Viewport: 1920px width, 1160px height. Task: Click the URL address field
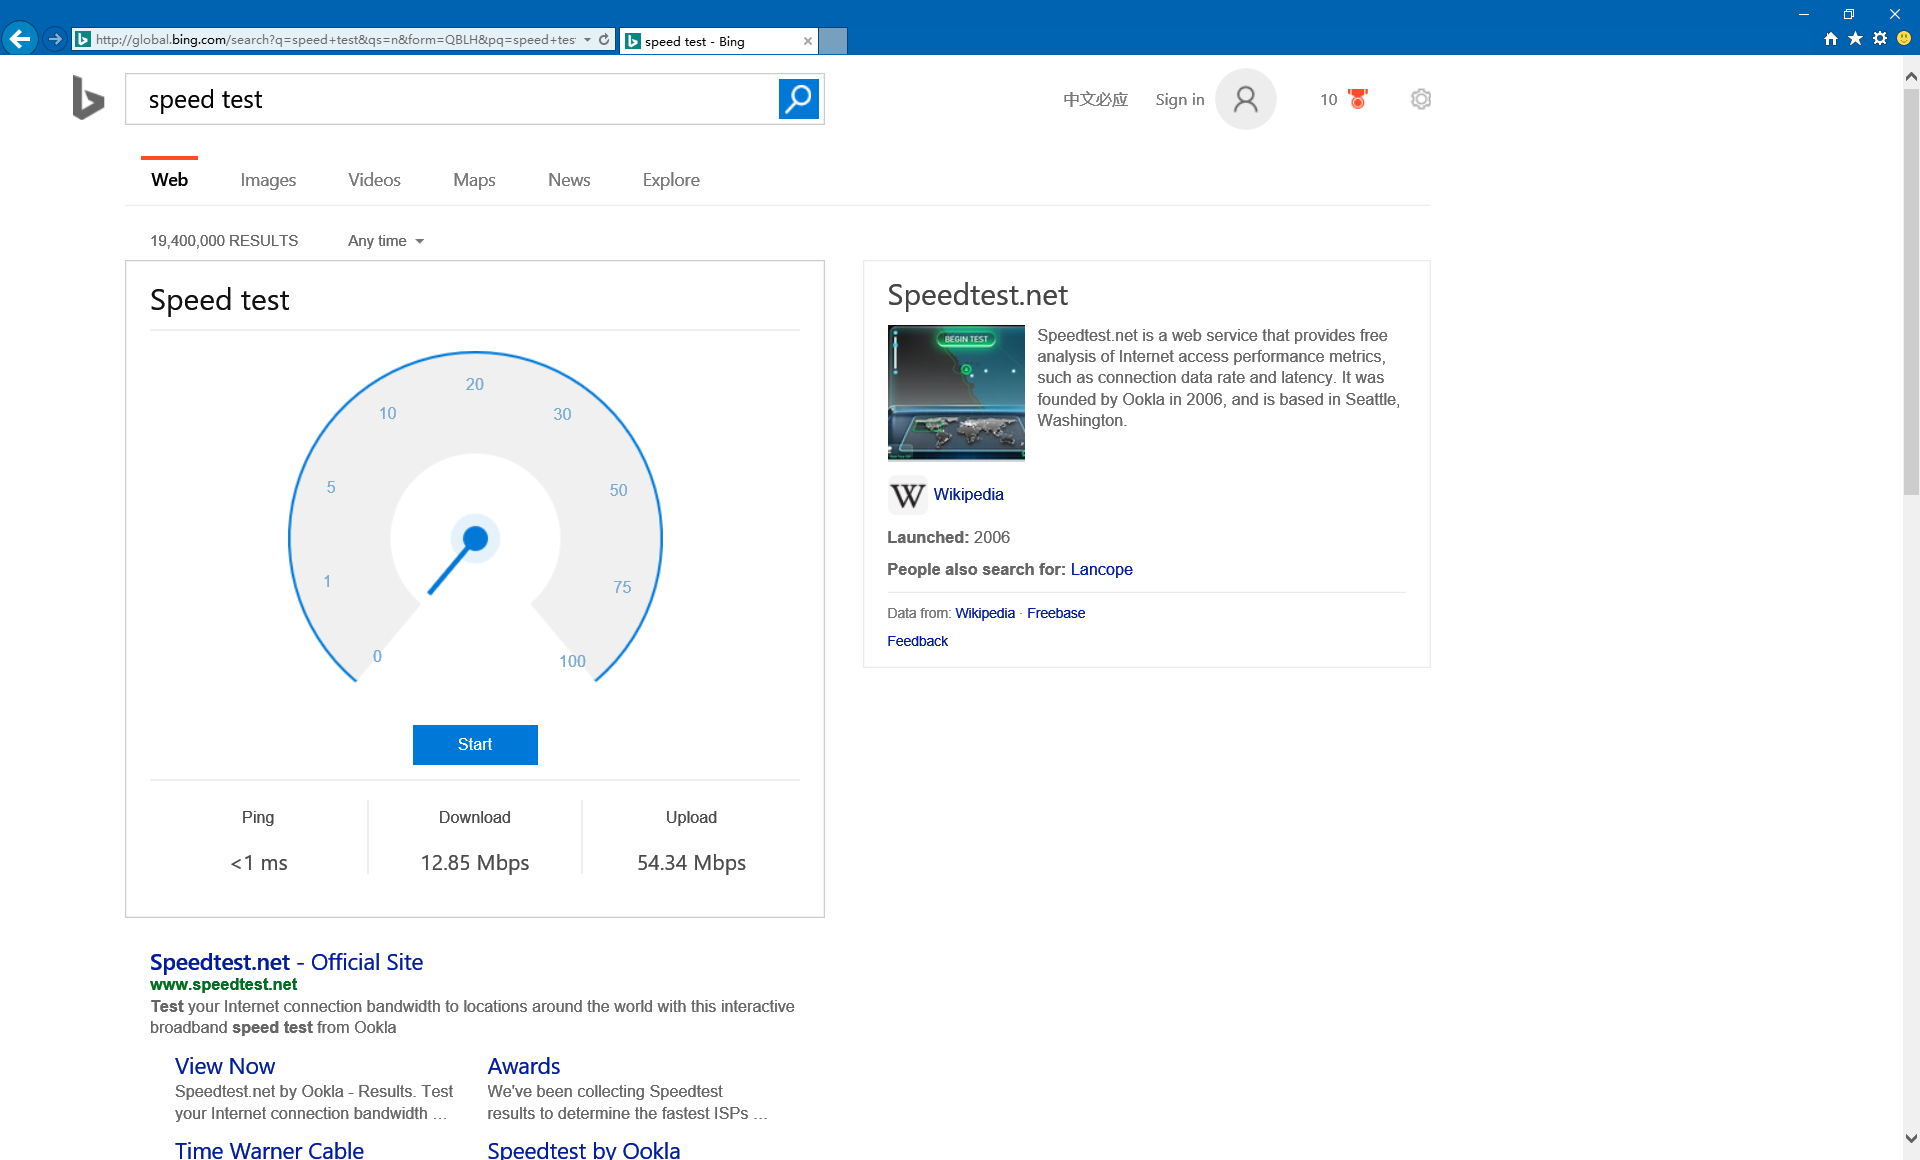tap(335, 40)
